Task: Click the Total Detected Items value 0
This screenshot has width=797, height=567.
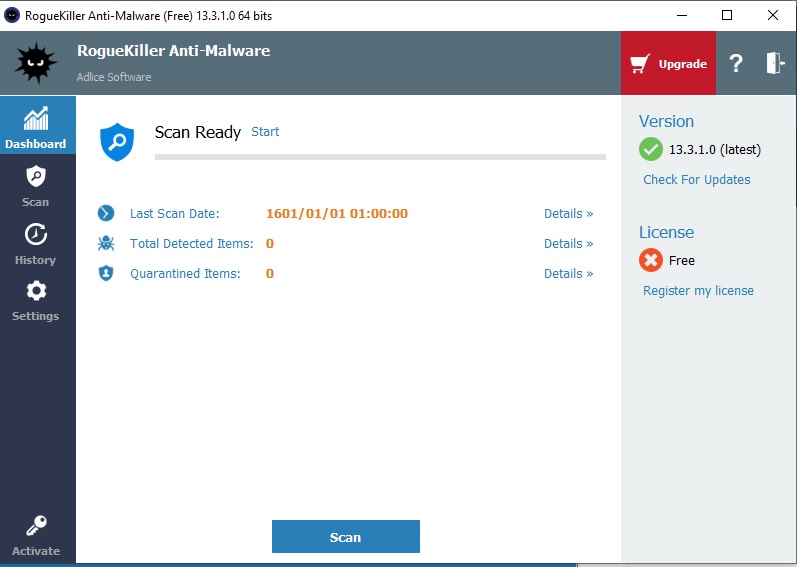Action: (270, 243)
